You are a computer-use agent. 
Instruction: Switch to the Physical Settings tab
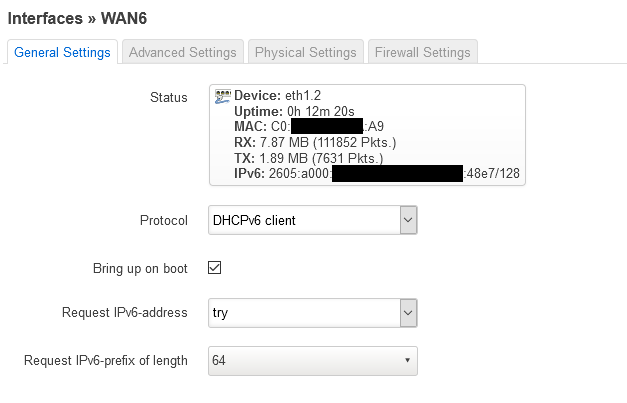click(x=306, y=52)
